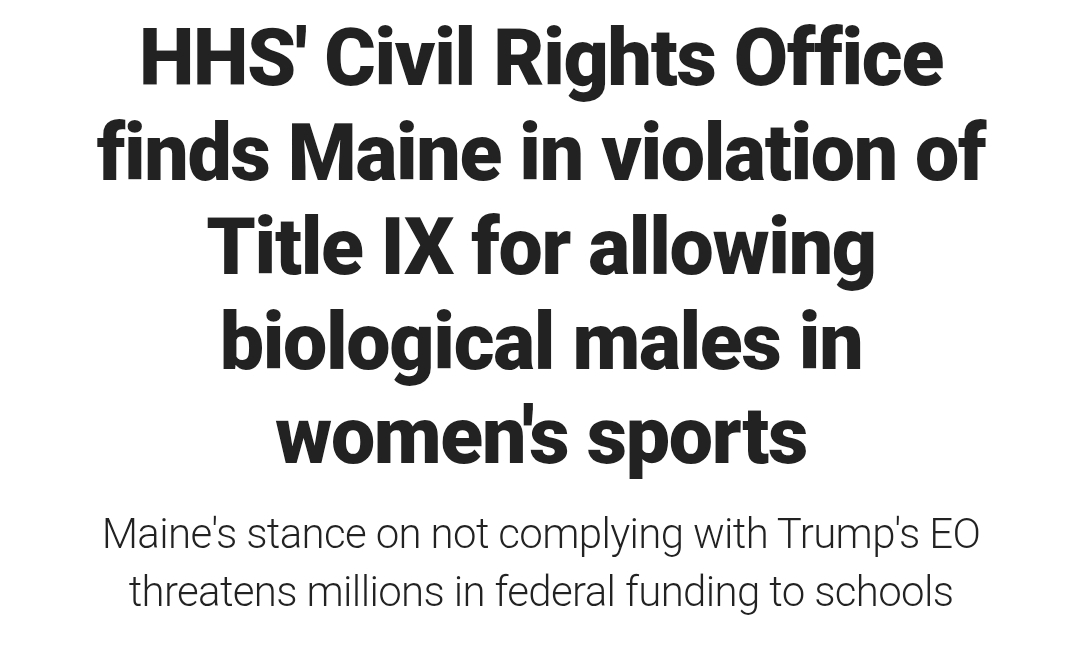Click the word "violation" in the headline
This screenshot has height=654, width=1080.
click(x=749, y=151)
